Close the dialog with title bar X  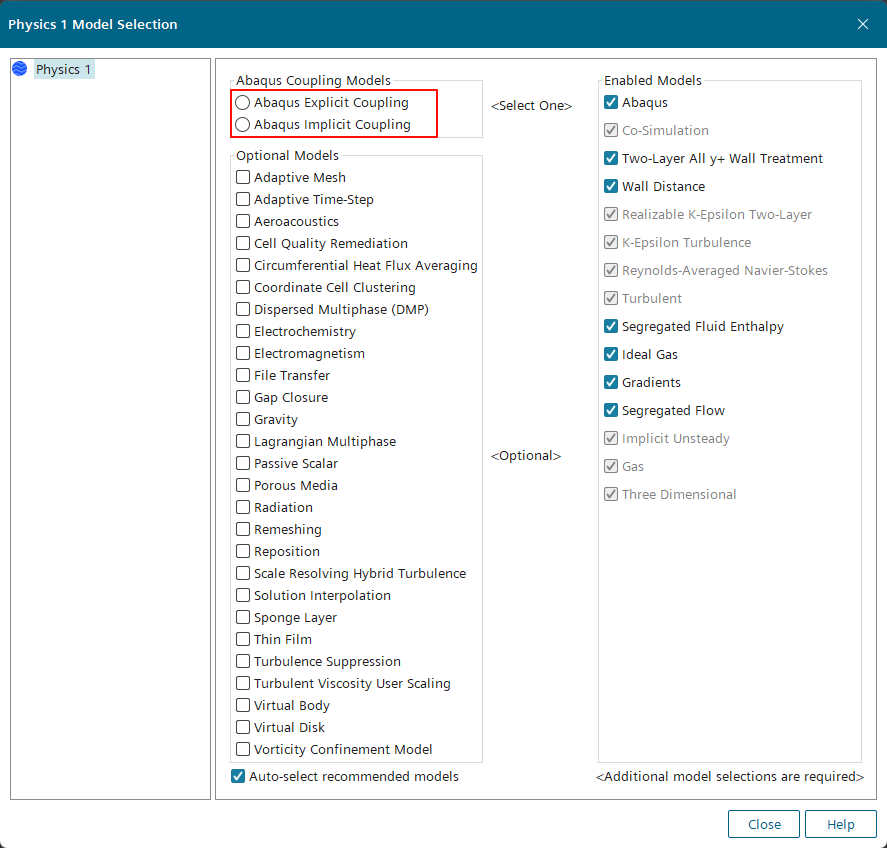[863, 24]
